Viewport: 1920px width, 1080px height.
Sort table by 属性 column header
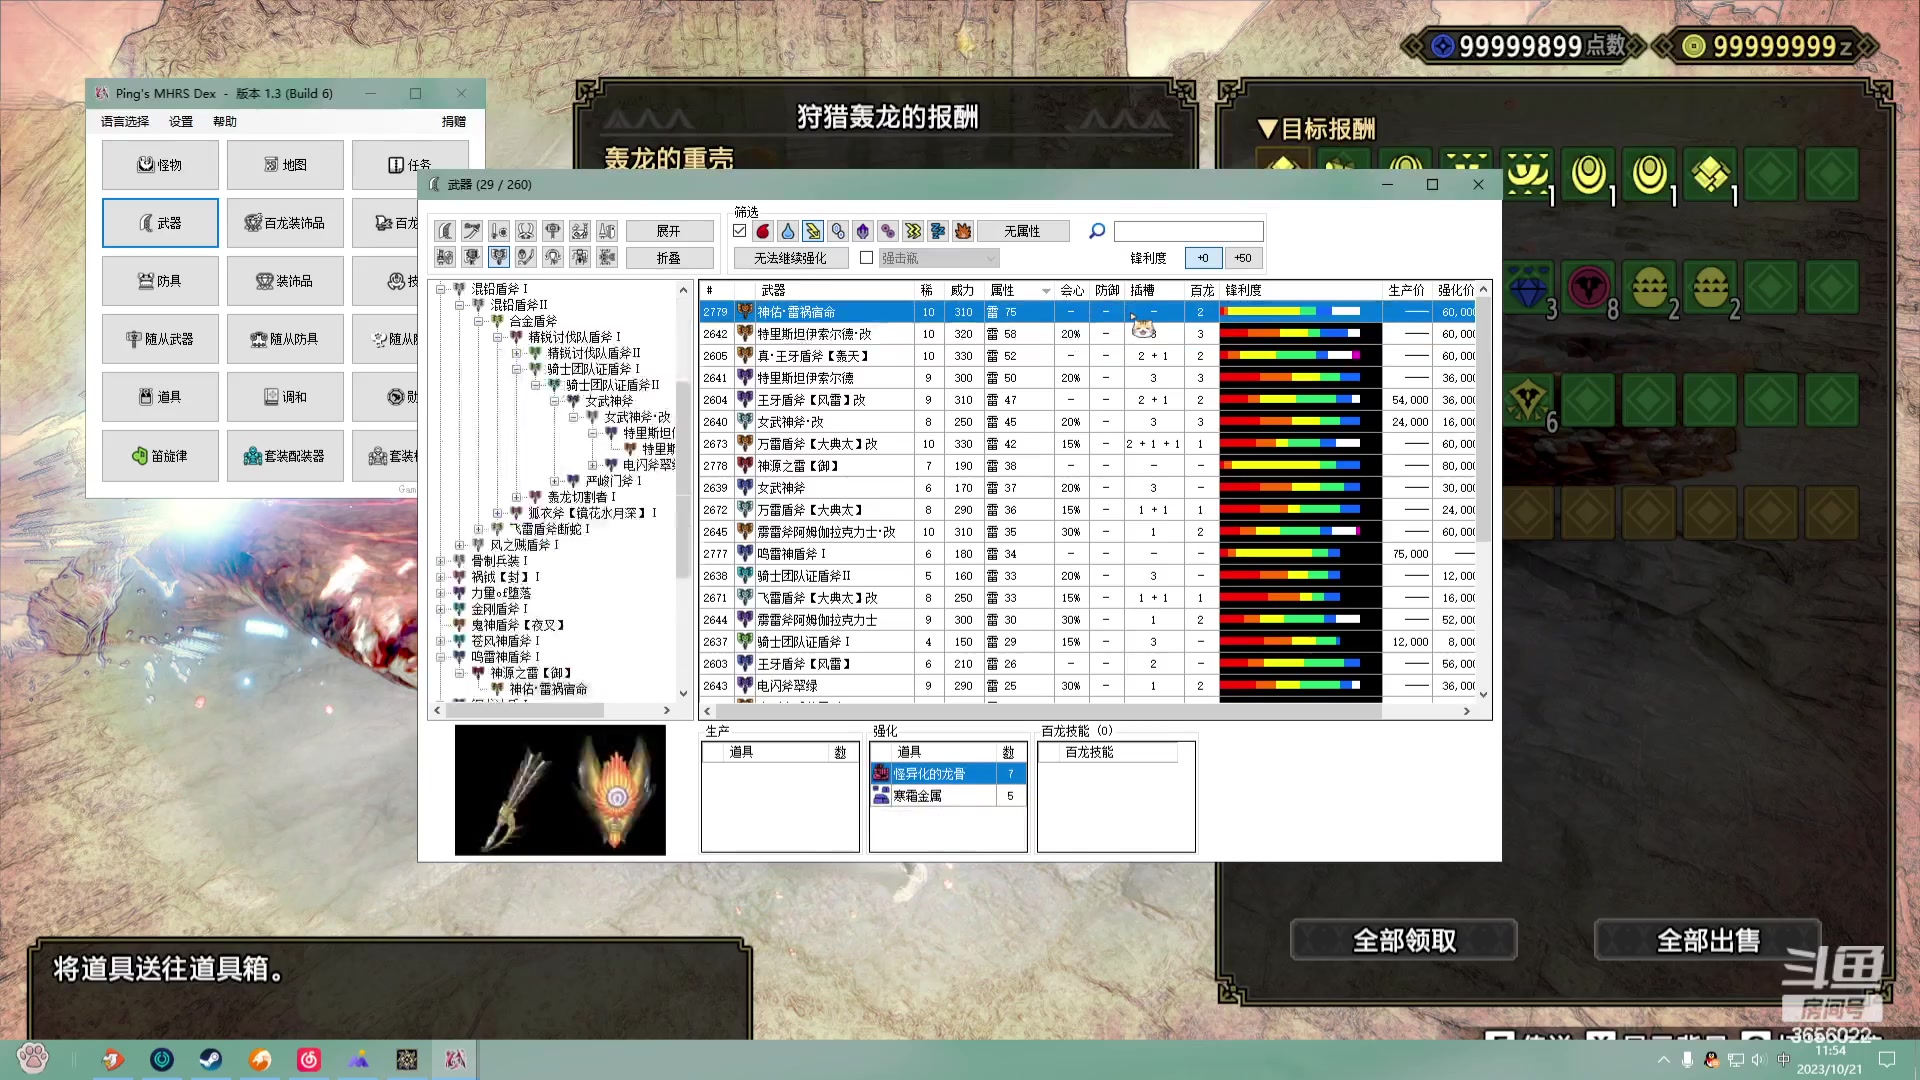[1019, 290]
